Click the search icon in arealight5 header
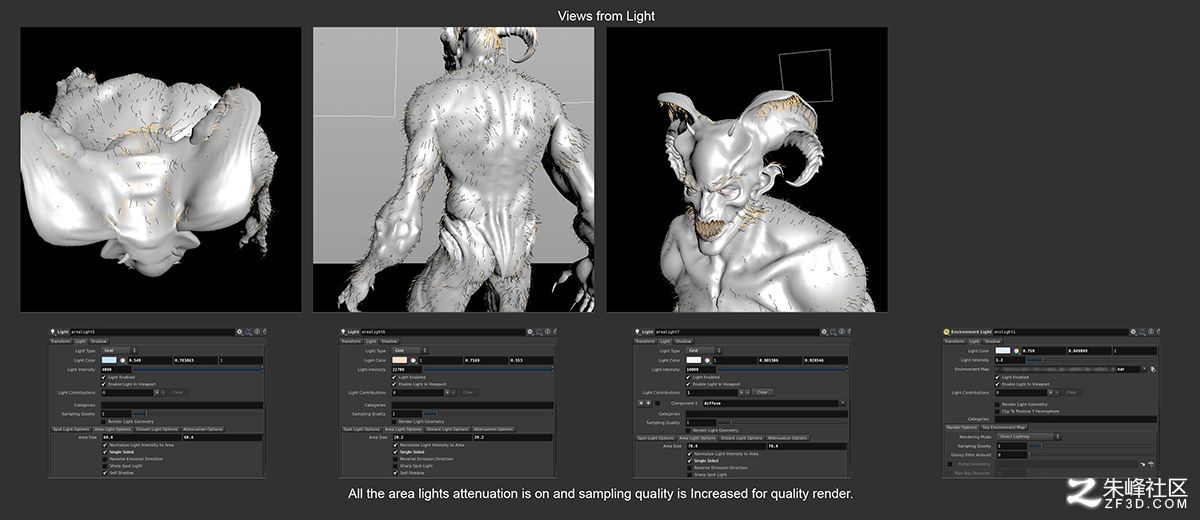Viewport: 1200px width, 520px height. (249, 332)
